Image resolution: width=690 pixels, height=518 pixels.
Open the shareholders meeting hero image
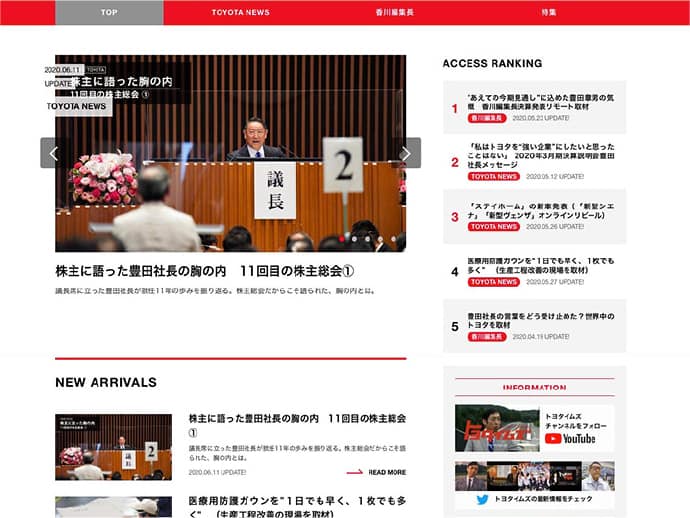click(x=231, y=153)
